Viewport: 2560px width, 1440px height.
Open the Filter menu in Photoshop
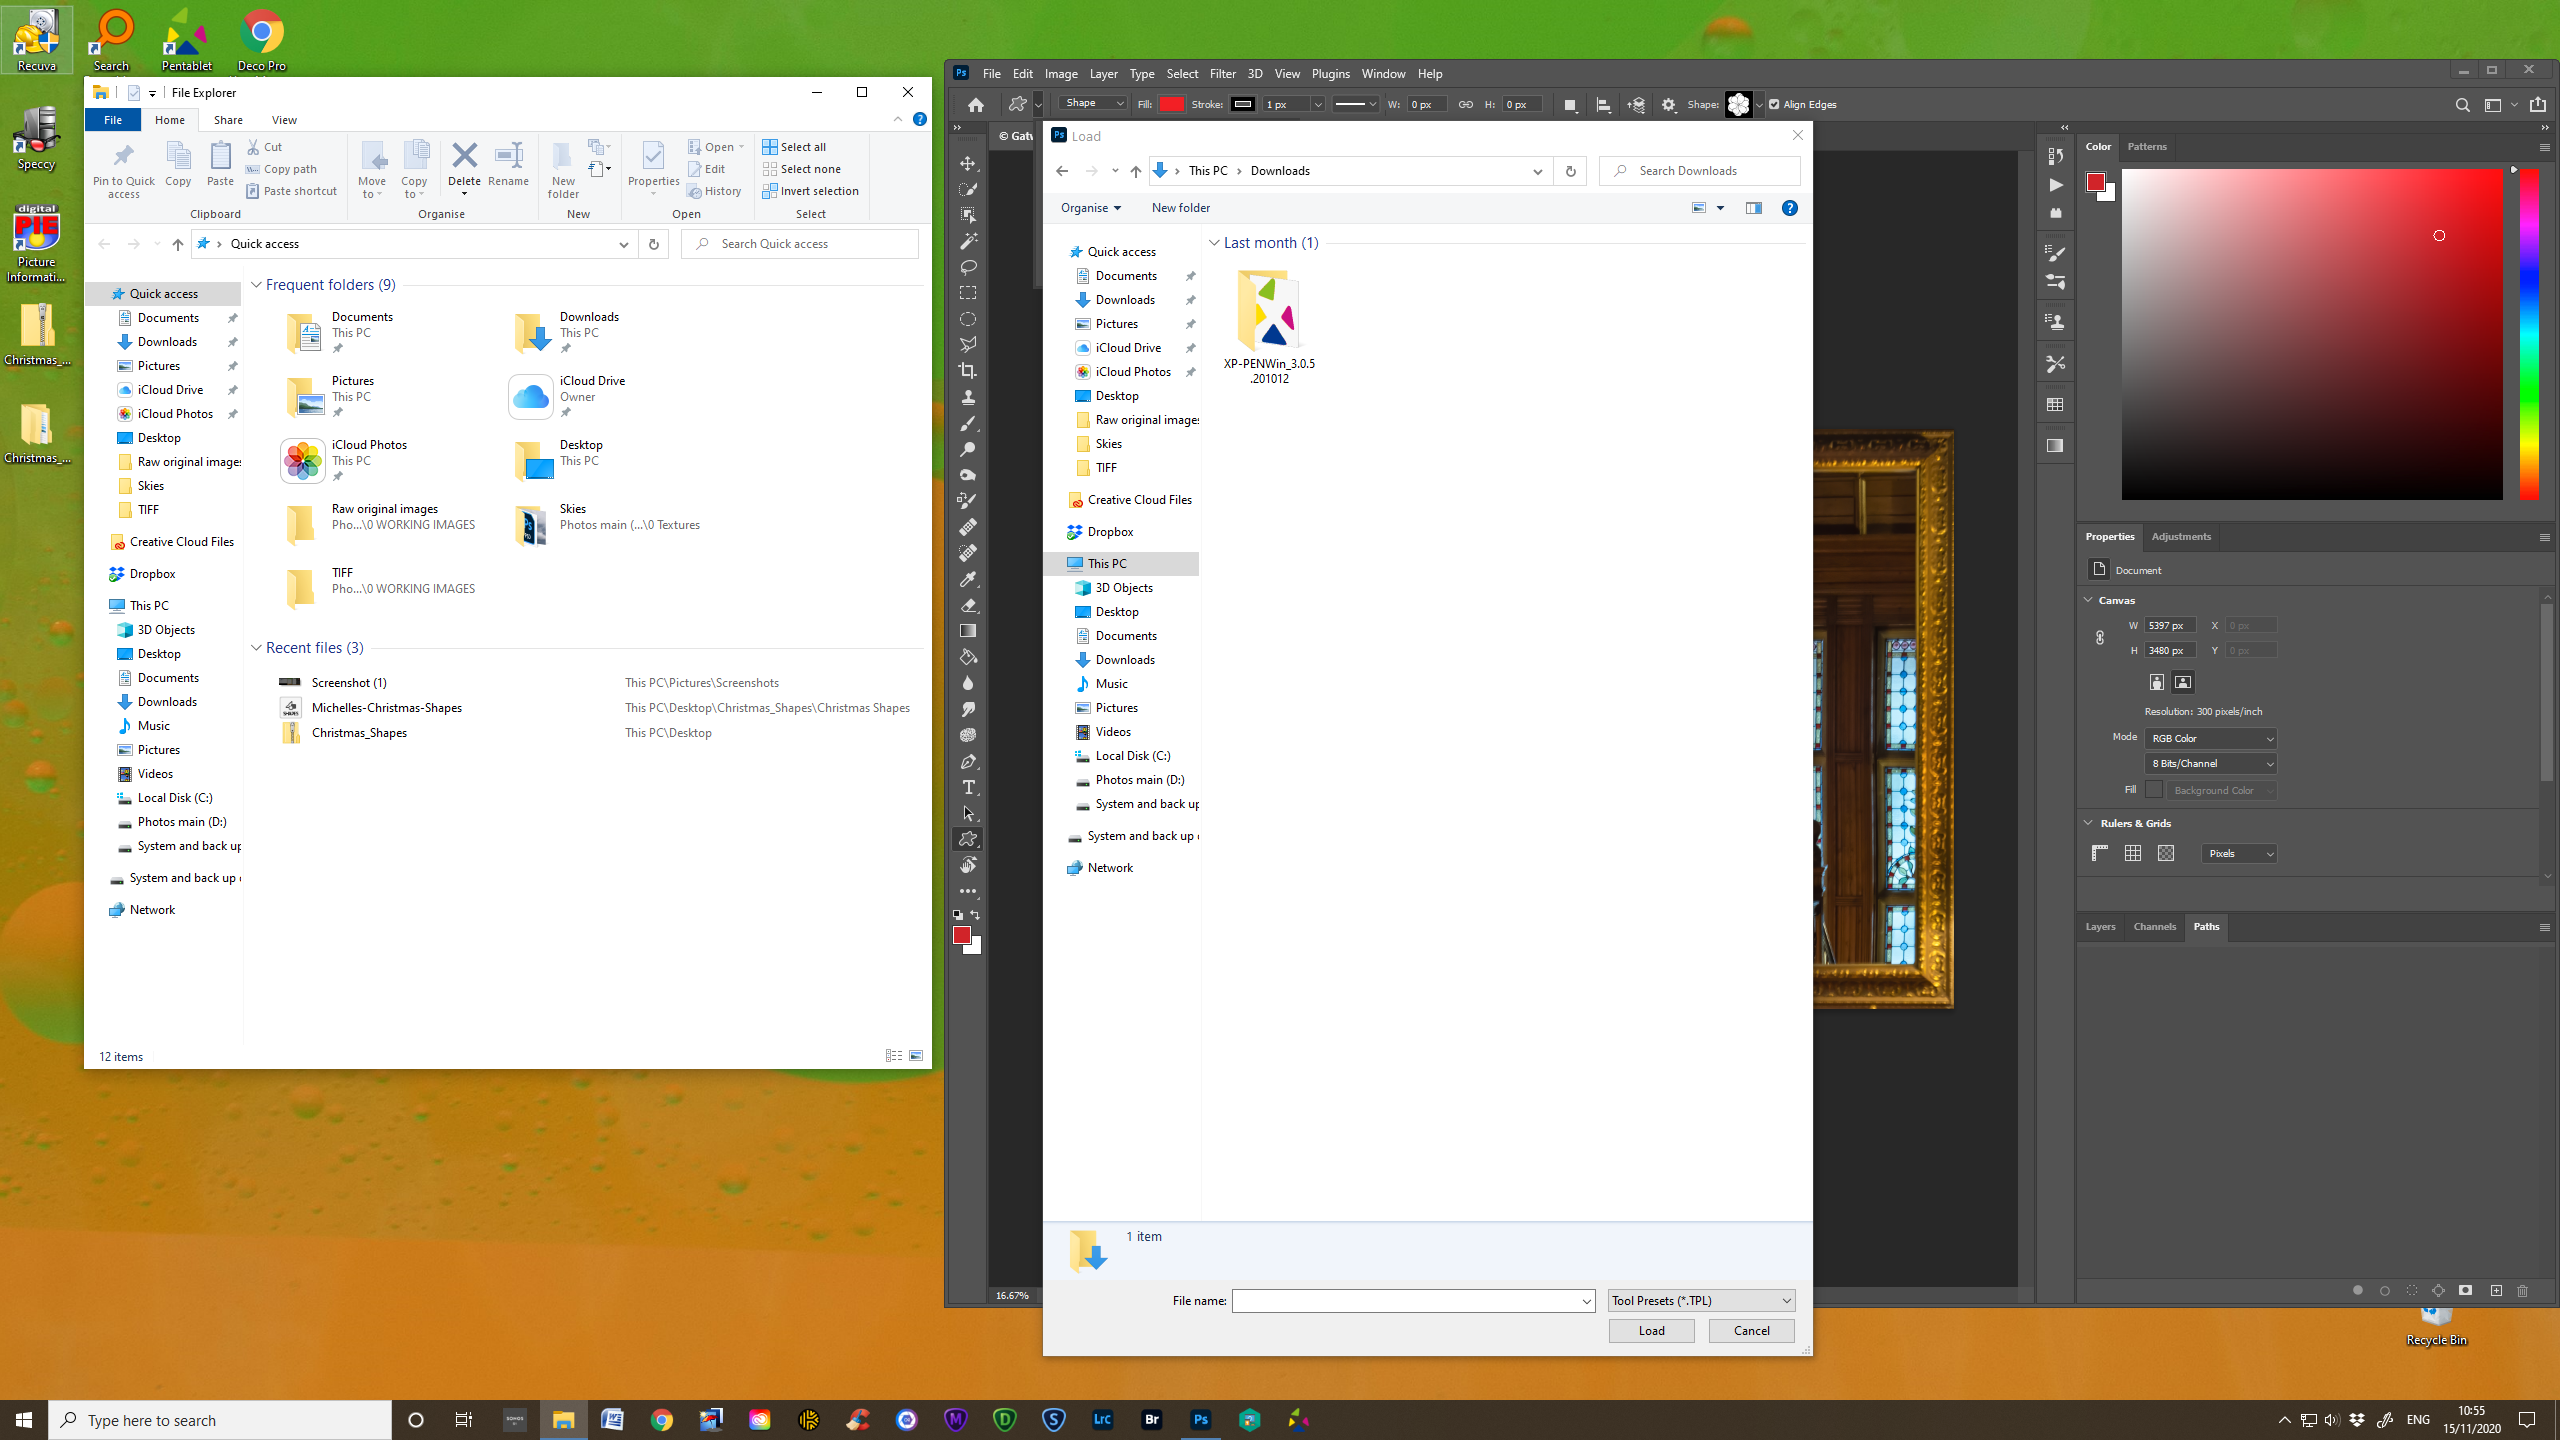(x=1222, y=73)
